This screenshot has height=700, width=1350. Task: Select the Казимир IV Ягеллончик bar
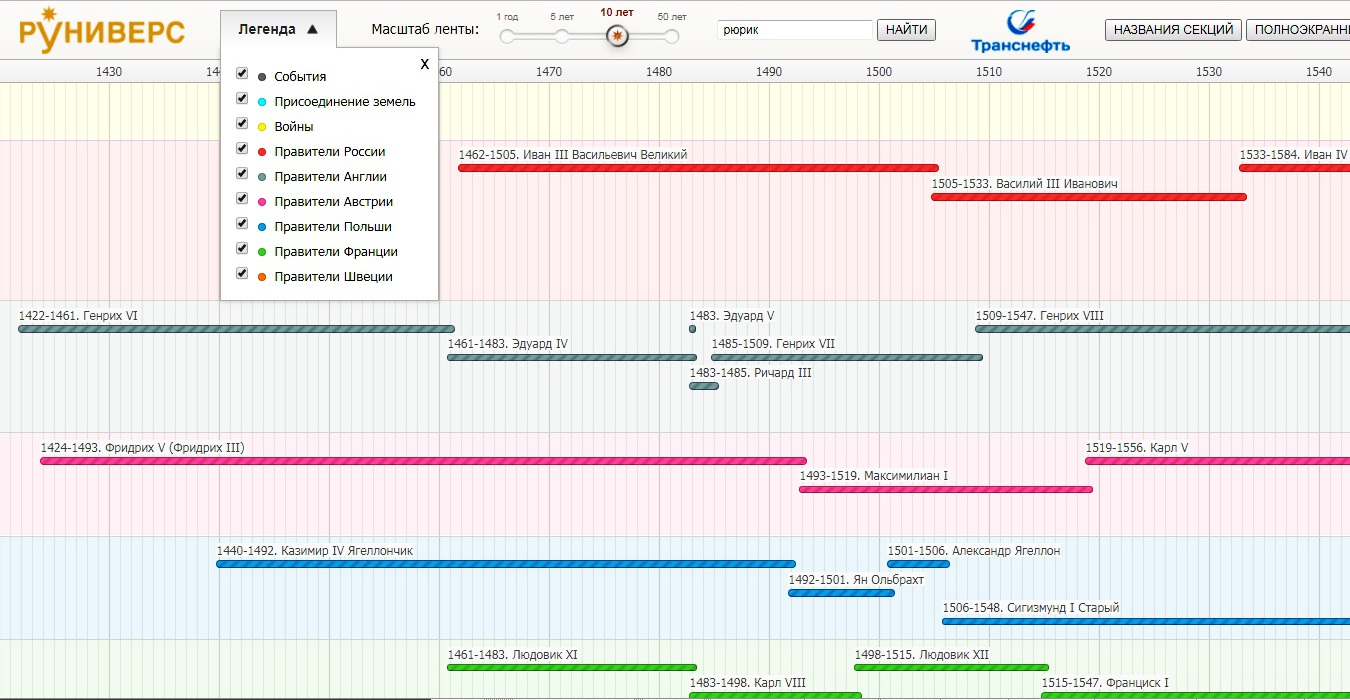505,564
